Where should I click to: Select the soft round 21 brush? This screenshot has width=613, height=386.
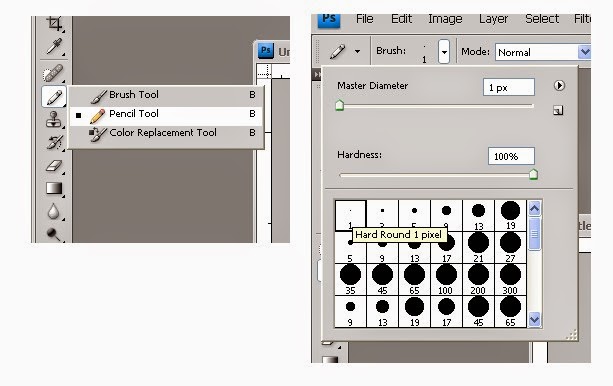478,247
